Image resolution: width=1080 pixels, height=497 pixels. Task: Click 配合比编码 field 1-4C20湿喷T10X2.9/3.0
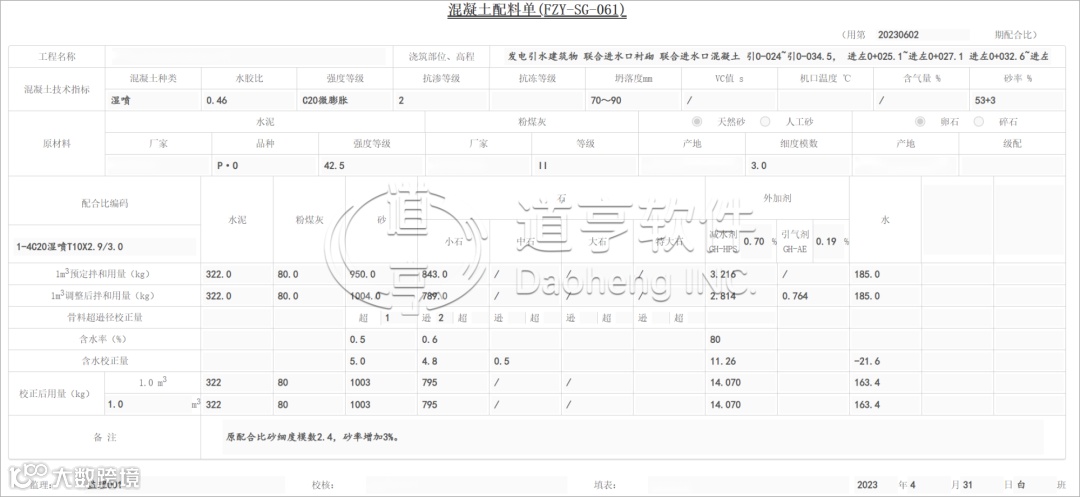coord(104,246)
